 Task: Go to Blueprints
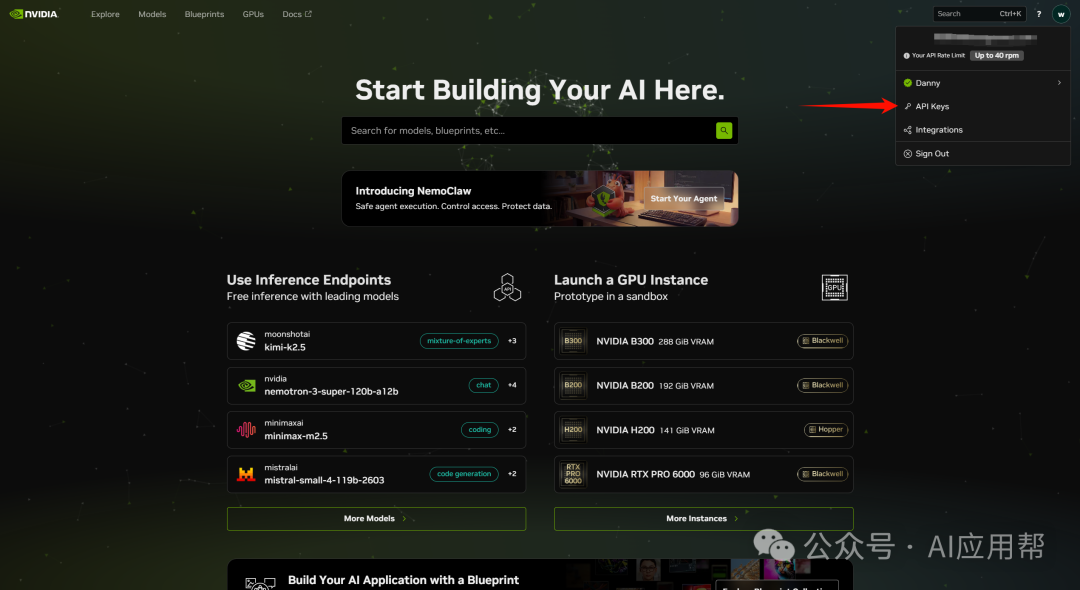click(x=205, y=14)
